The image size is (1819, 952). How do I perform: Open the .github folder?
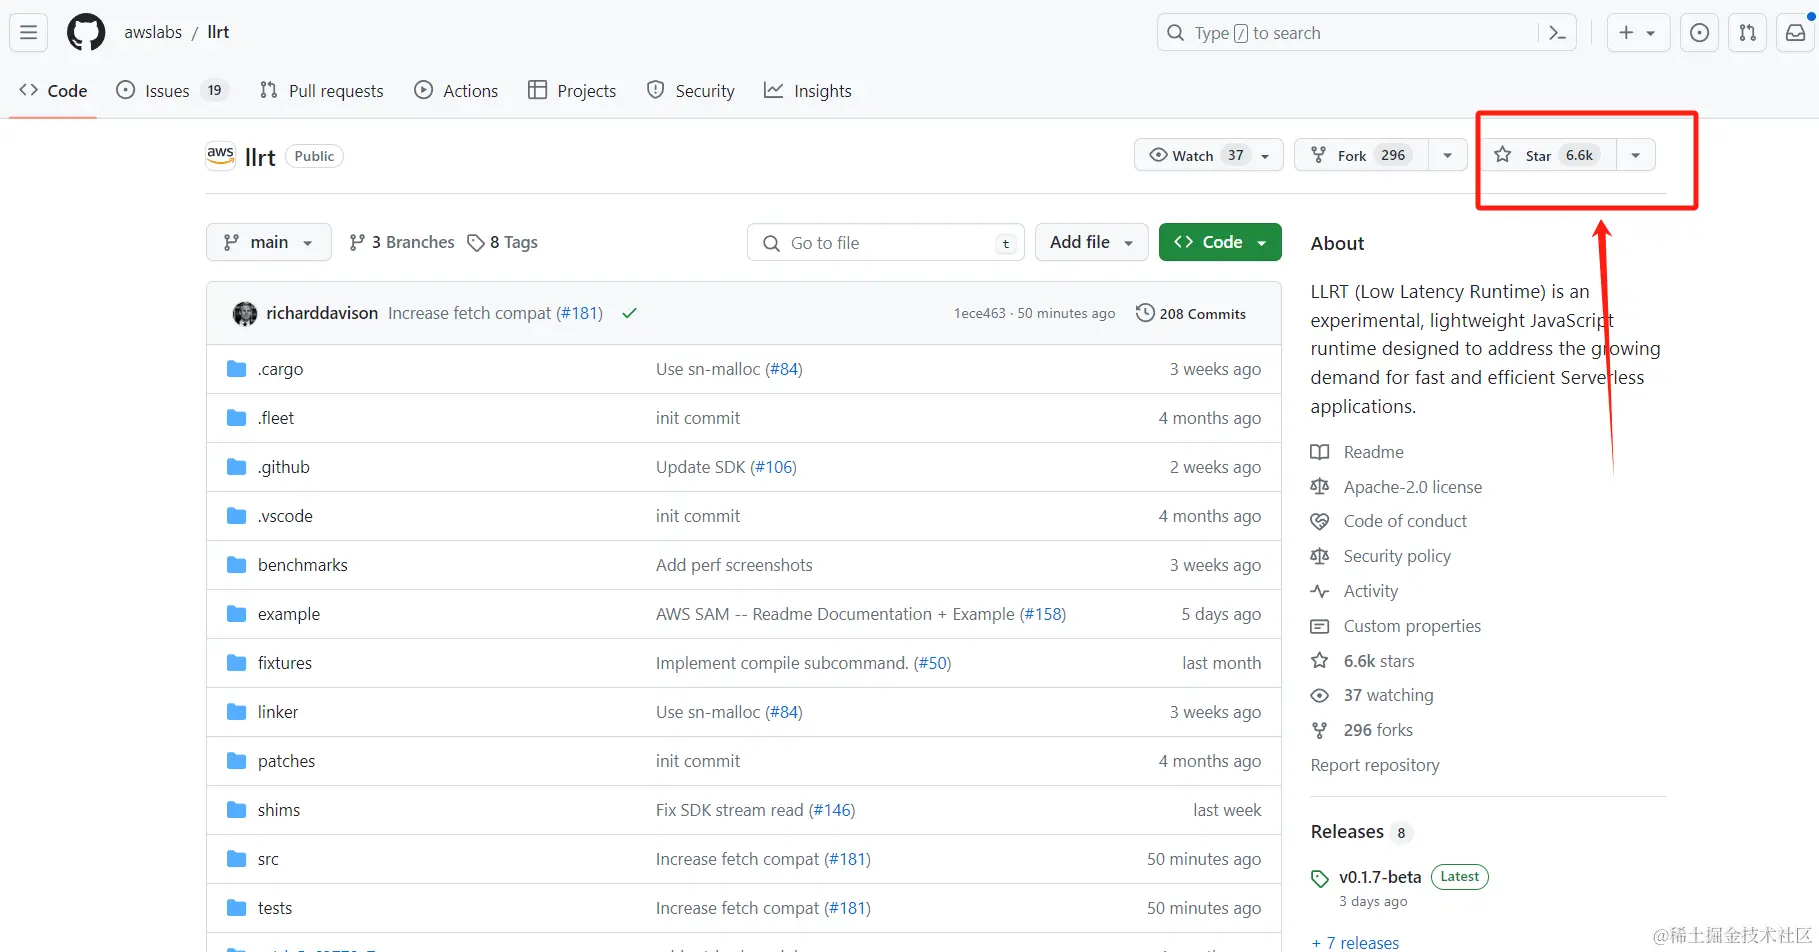tap(284, 467)
